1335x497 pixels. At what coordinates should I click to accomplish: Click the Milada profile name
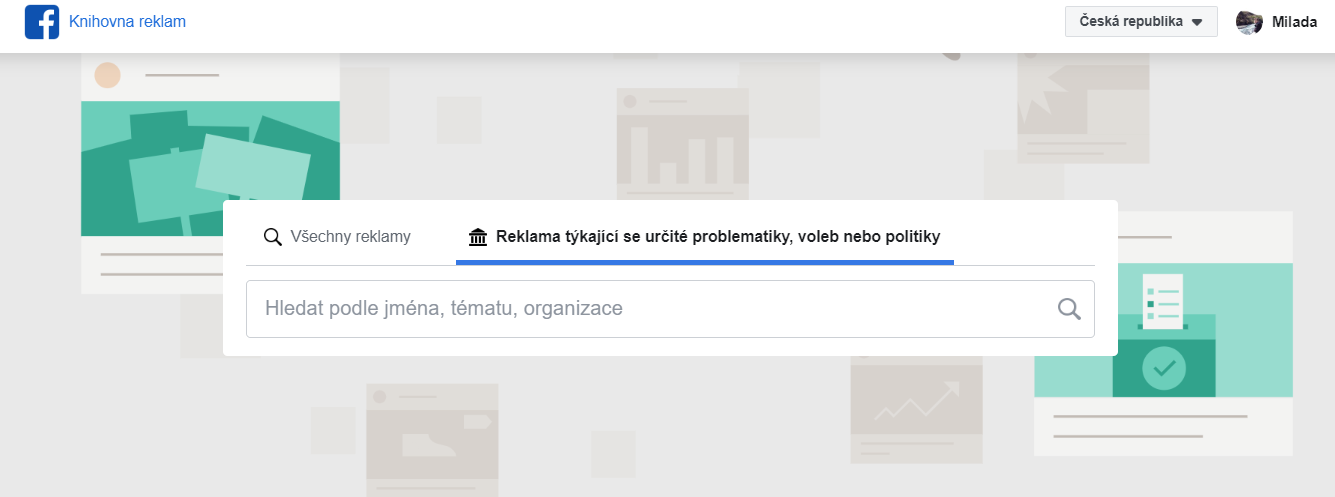tap(1294, 22)
